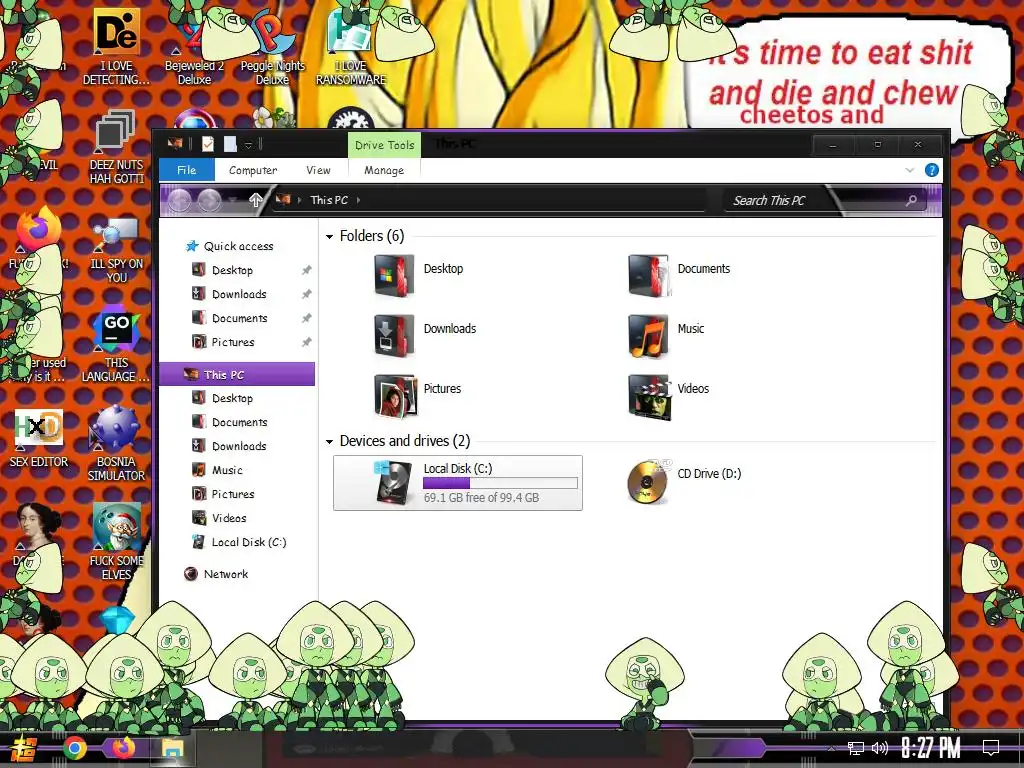The image size is (1024, 768).
Task: Open the Downloads folder icon under Folders
Action: pyautogui.click(x=394, y=336)
